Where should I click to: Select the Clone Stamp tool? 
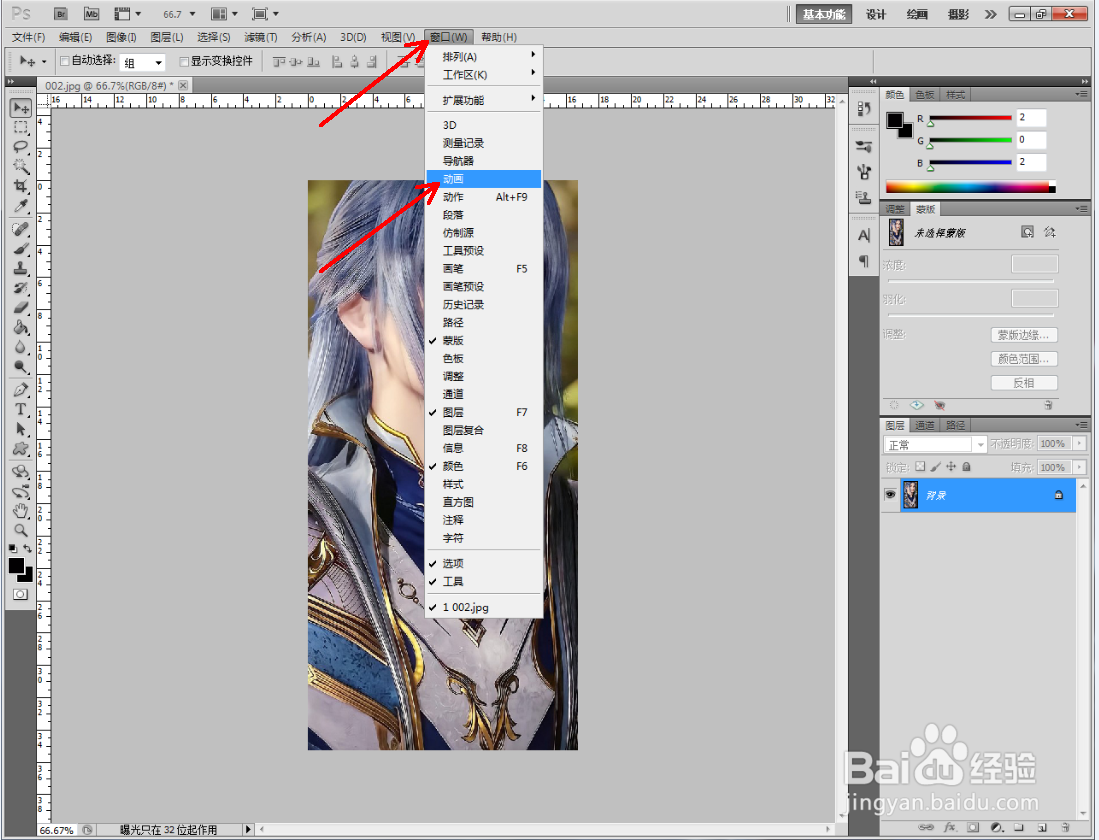tap(20, 269)
